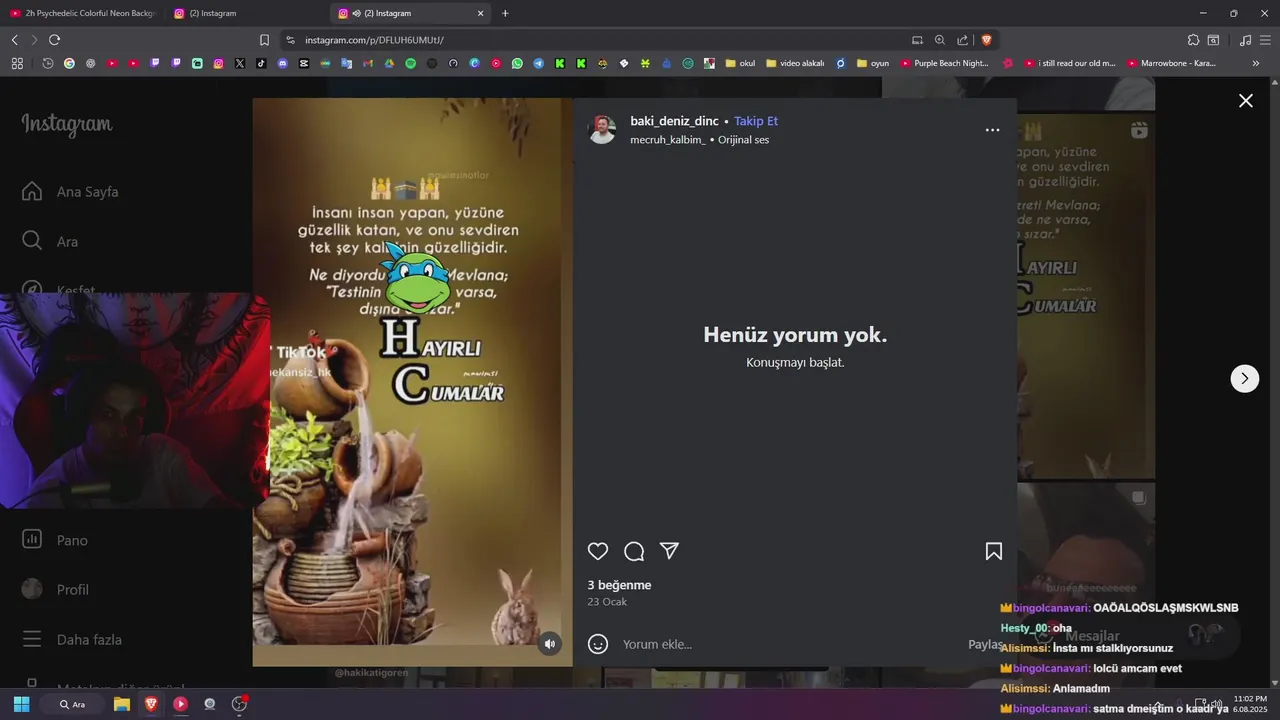This screenshot has width=1280, height=720.
Task: Open the baki_deniz_dinc username link
Action: pyautogui.click(x=674, y=121)
